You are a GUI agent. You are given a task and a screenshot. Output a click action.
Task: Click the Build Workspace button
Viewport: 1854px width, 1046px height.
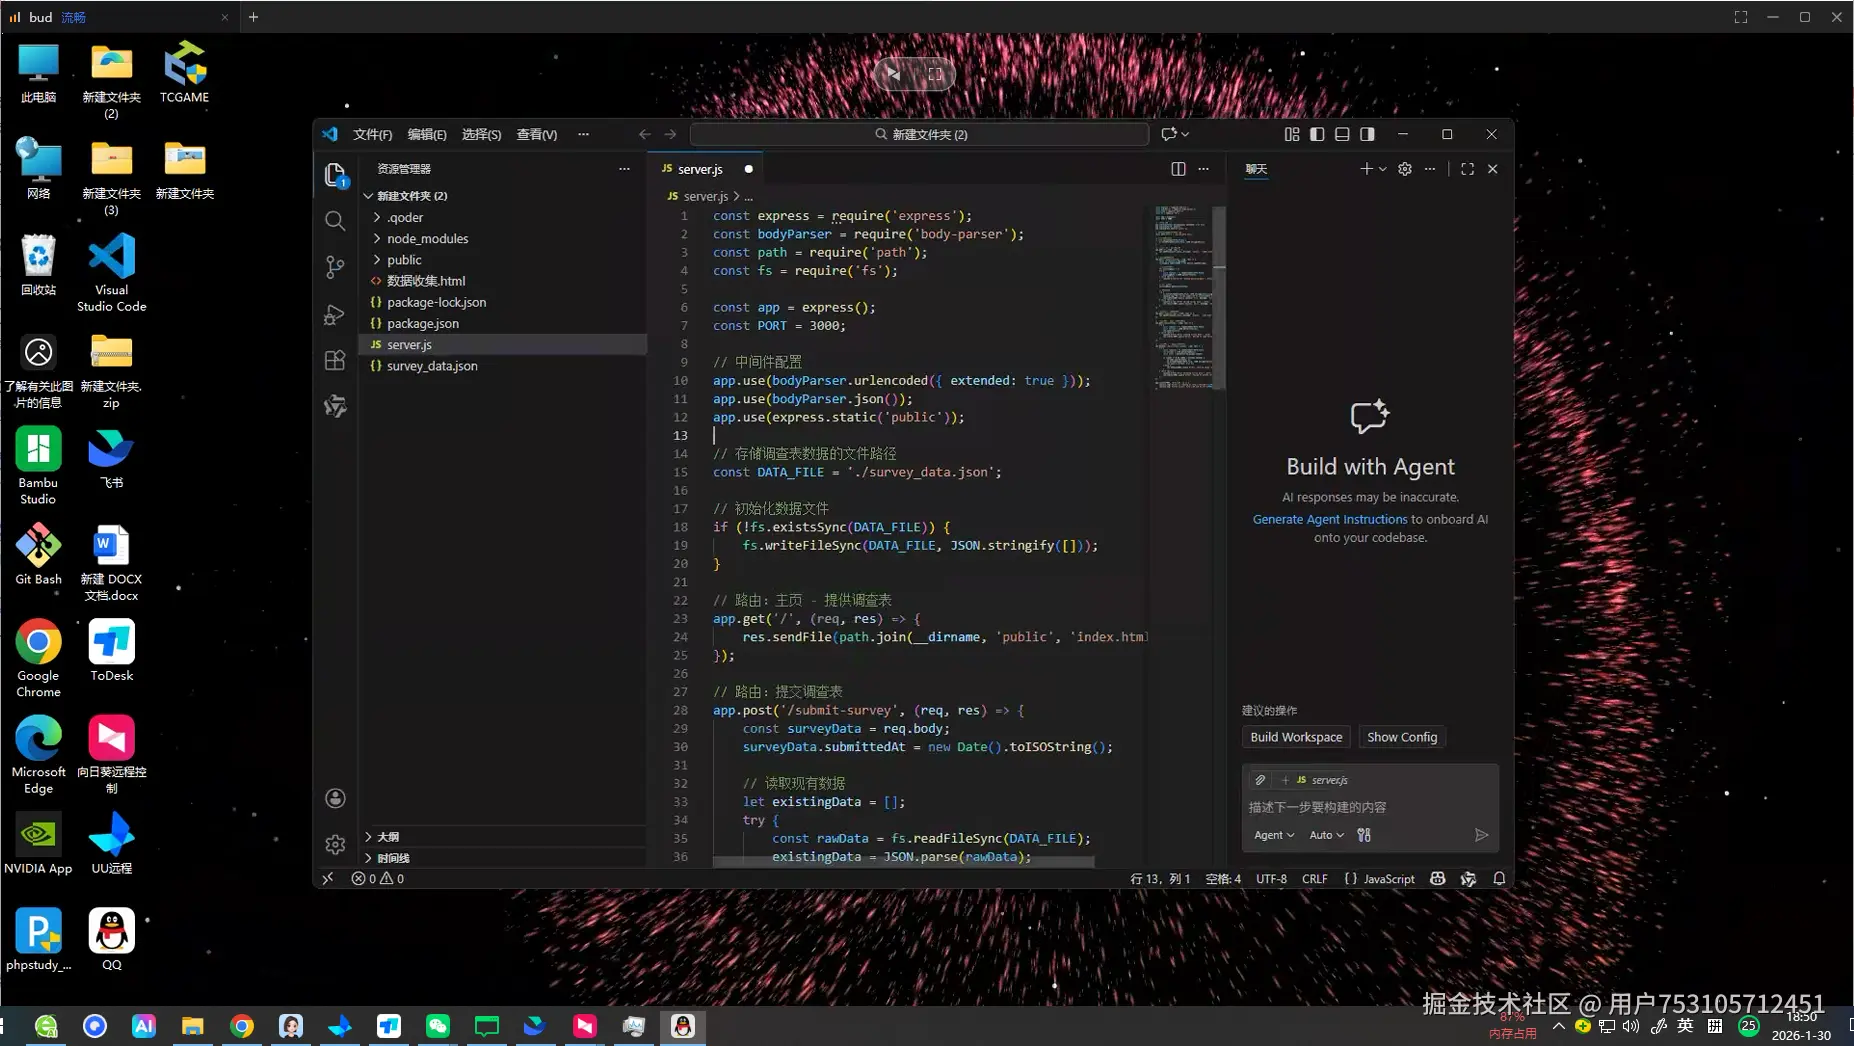pos(1296,737)
